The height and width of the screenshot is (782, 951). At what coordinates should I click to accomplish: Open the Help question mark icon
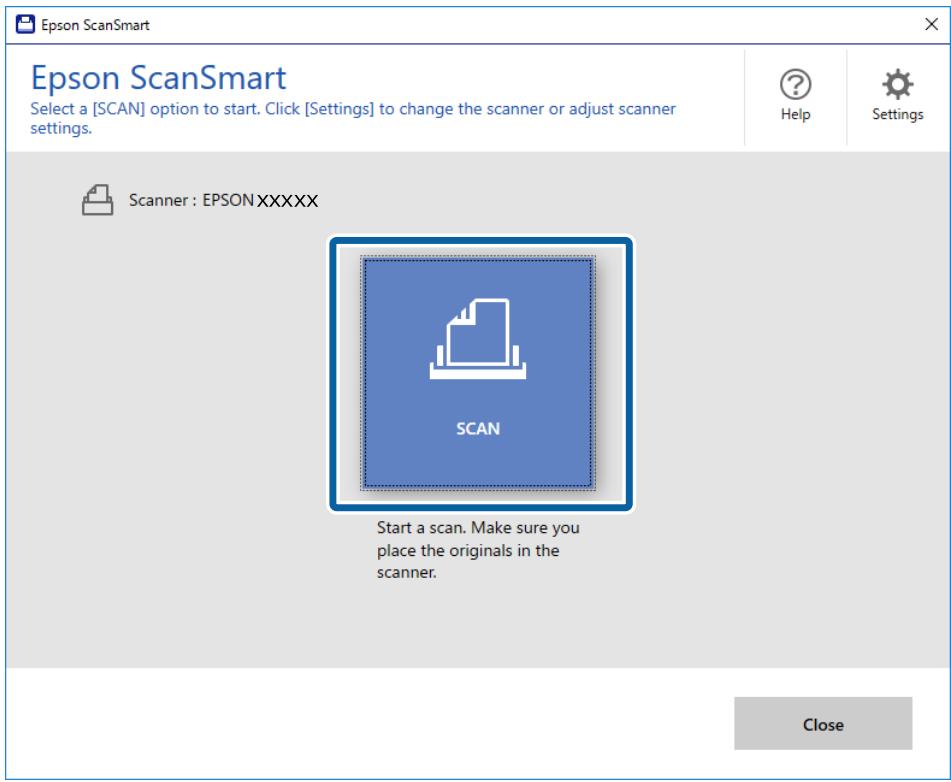coord(795,84)
